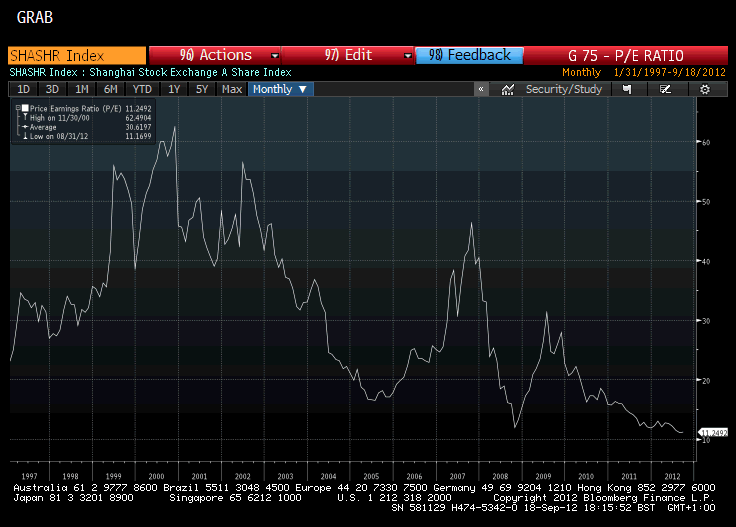Click the 2000 year label on axis

[156, 476]
